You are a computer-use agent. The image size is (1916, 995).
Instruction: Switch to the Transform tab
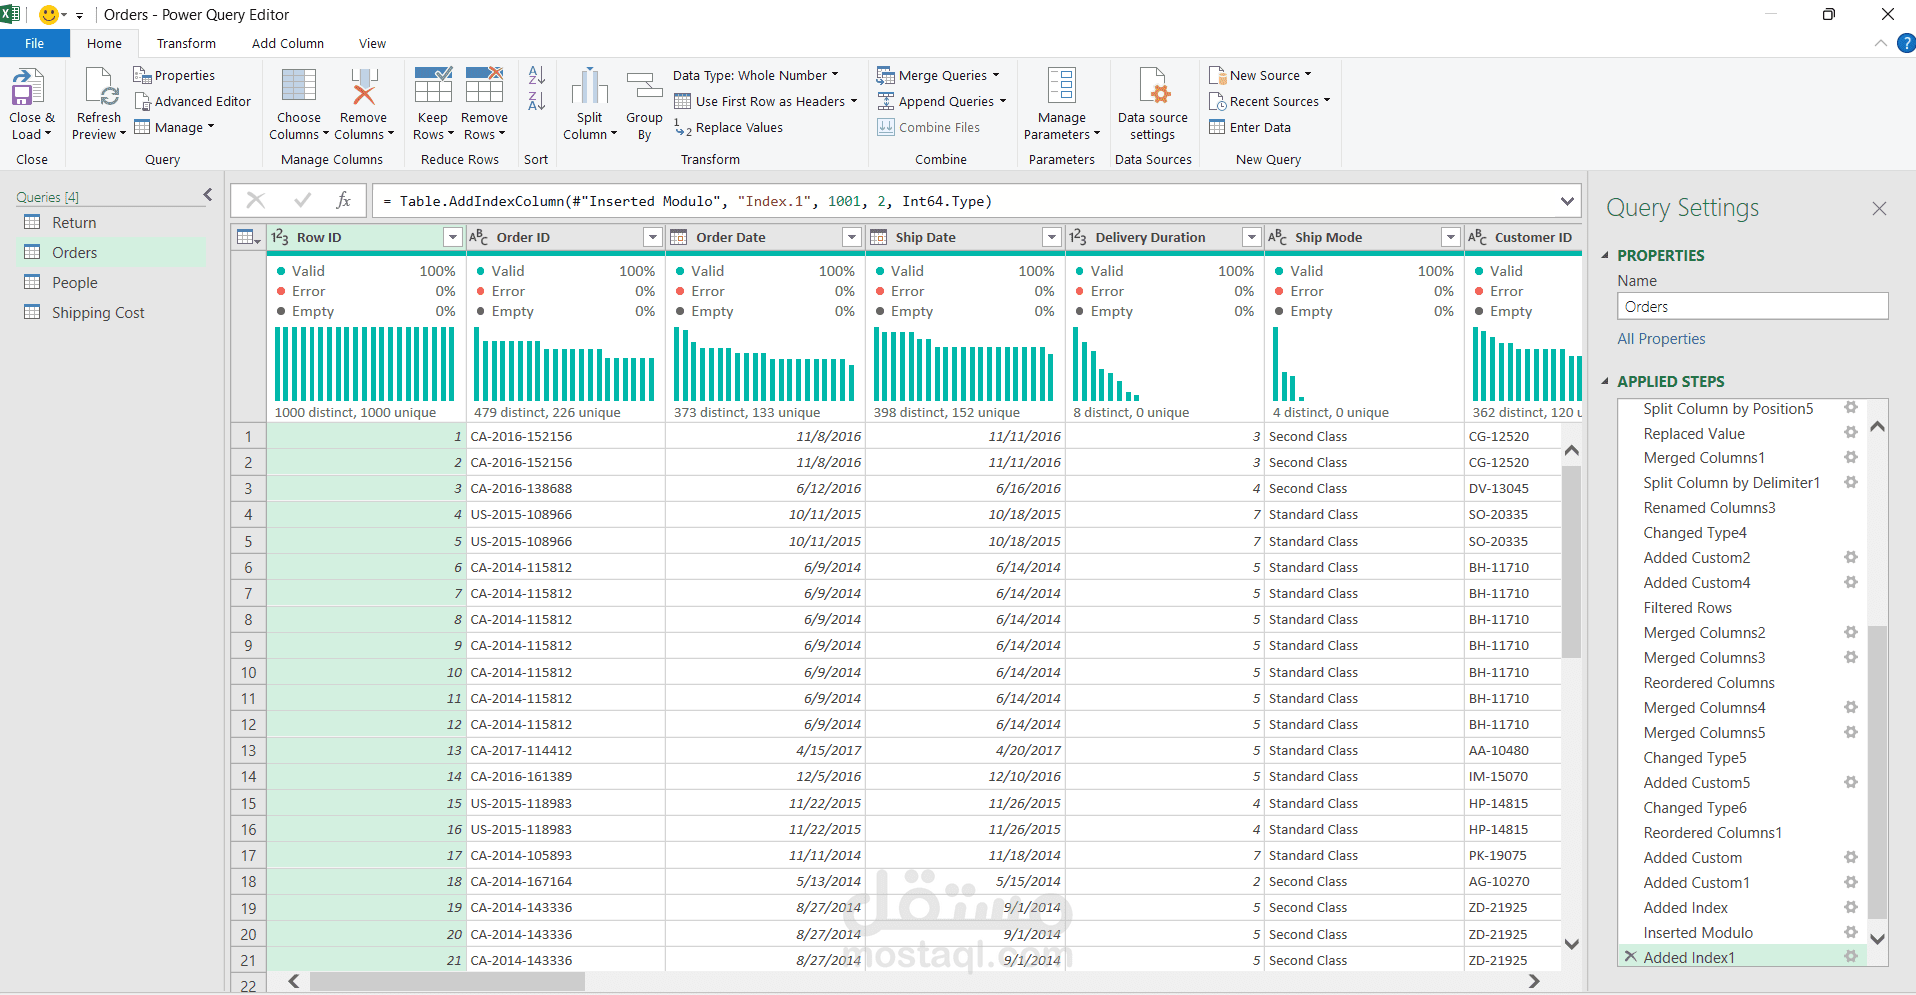(186, 43)
